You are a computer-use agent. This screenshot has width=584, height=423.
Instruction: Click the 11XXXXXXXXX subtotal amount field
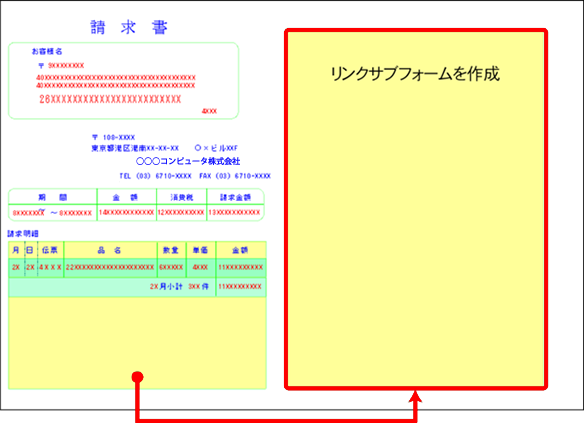tap(240, 286)
